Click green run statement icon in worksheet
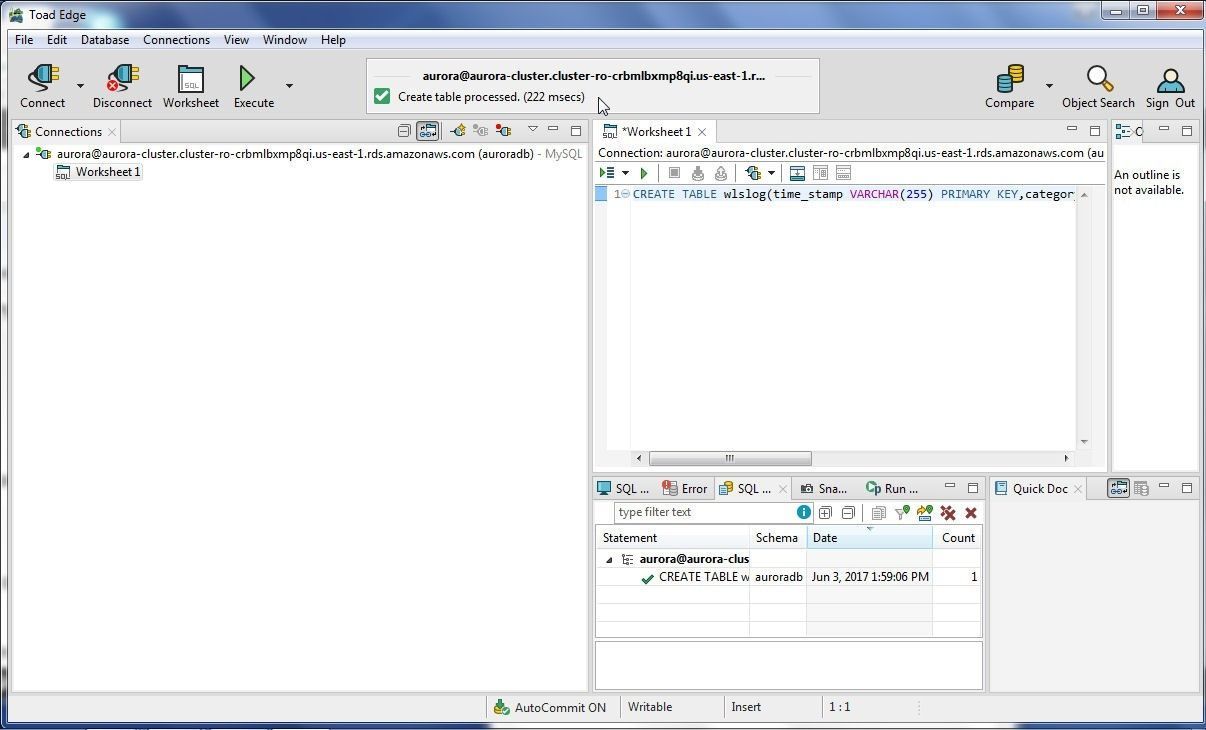This screenshot has height=730, width=1206. pyautogui.click(x=644, y=173)
